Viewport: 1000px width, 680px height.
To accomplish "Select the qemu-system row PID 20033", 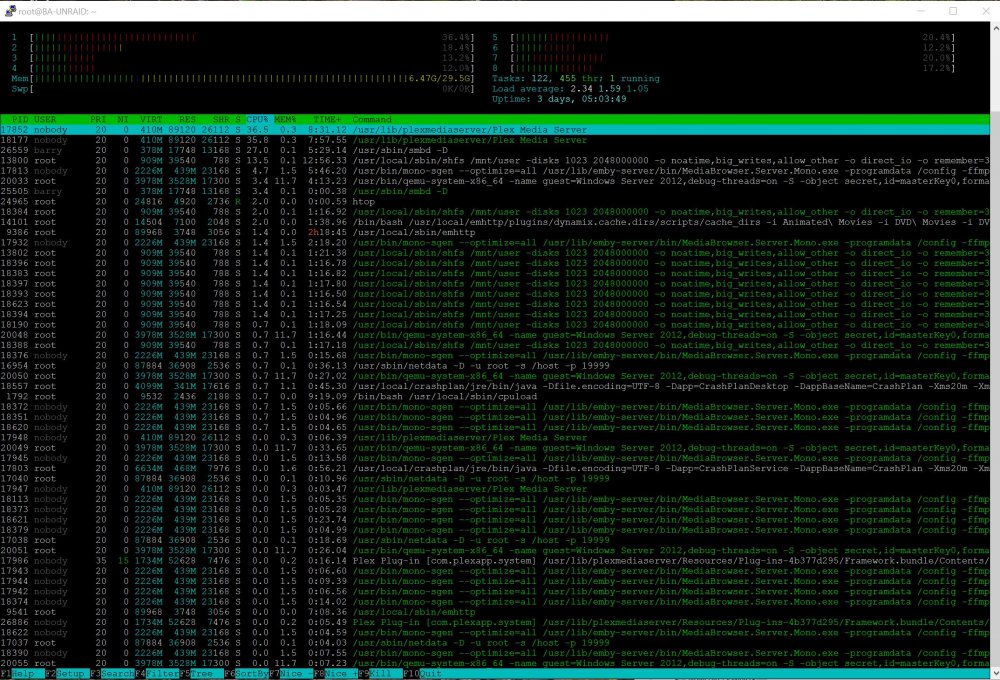I will point(495,181).
